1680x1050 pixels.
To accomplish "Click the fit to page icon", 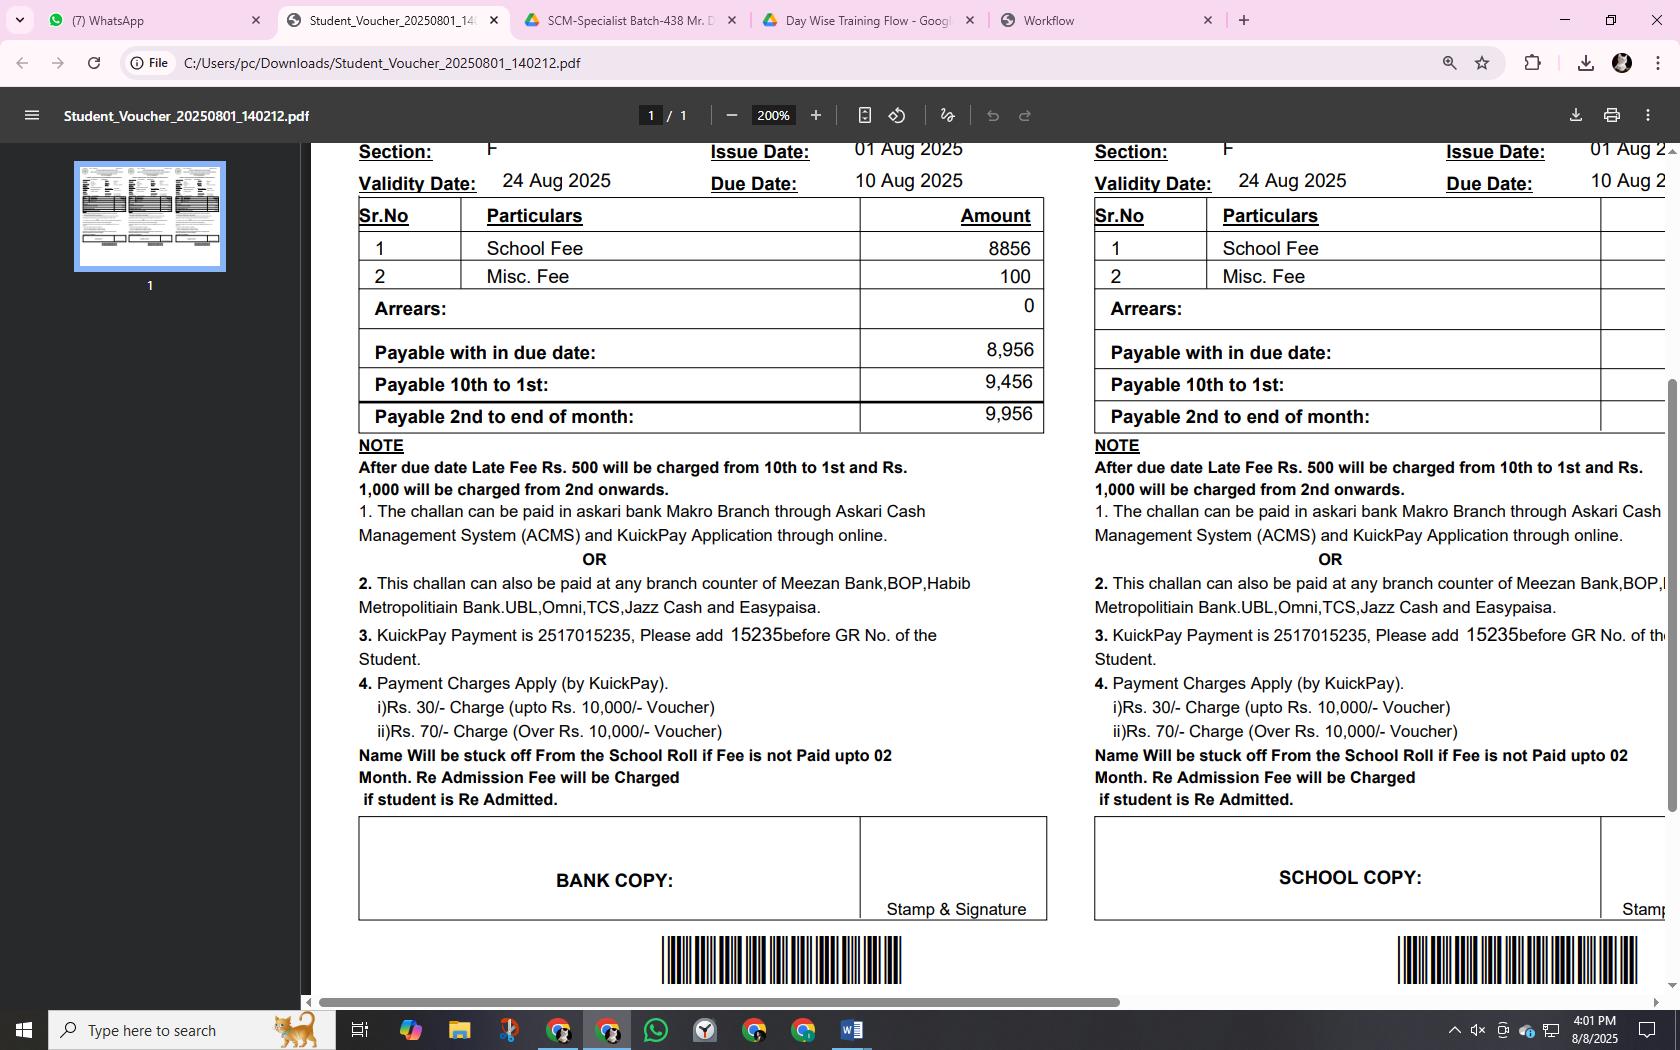I will (864, 116).
